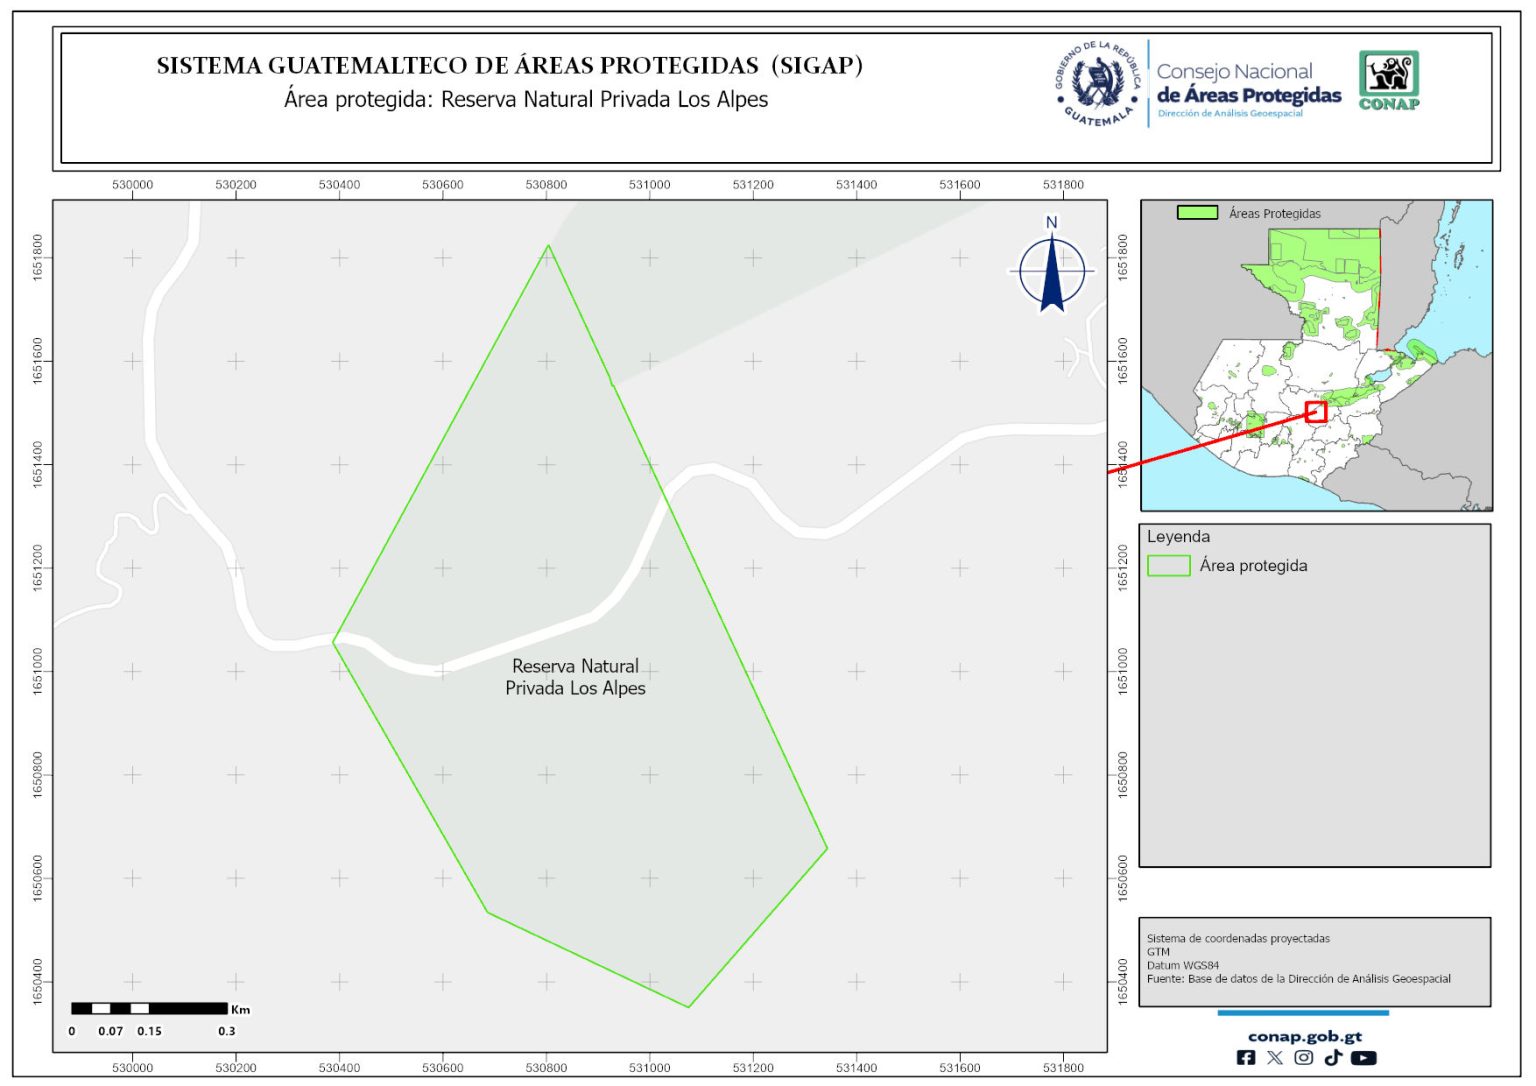Viewport: 1536px width, 1086px height.
Task: Open the conap.gob.gt website link
Action: [x=1304, y=1036]
